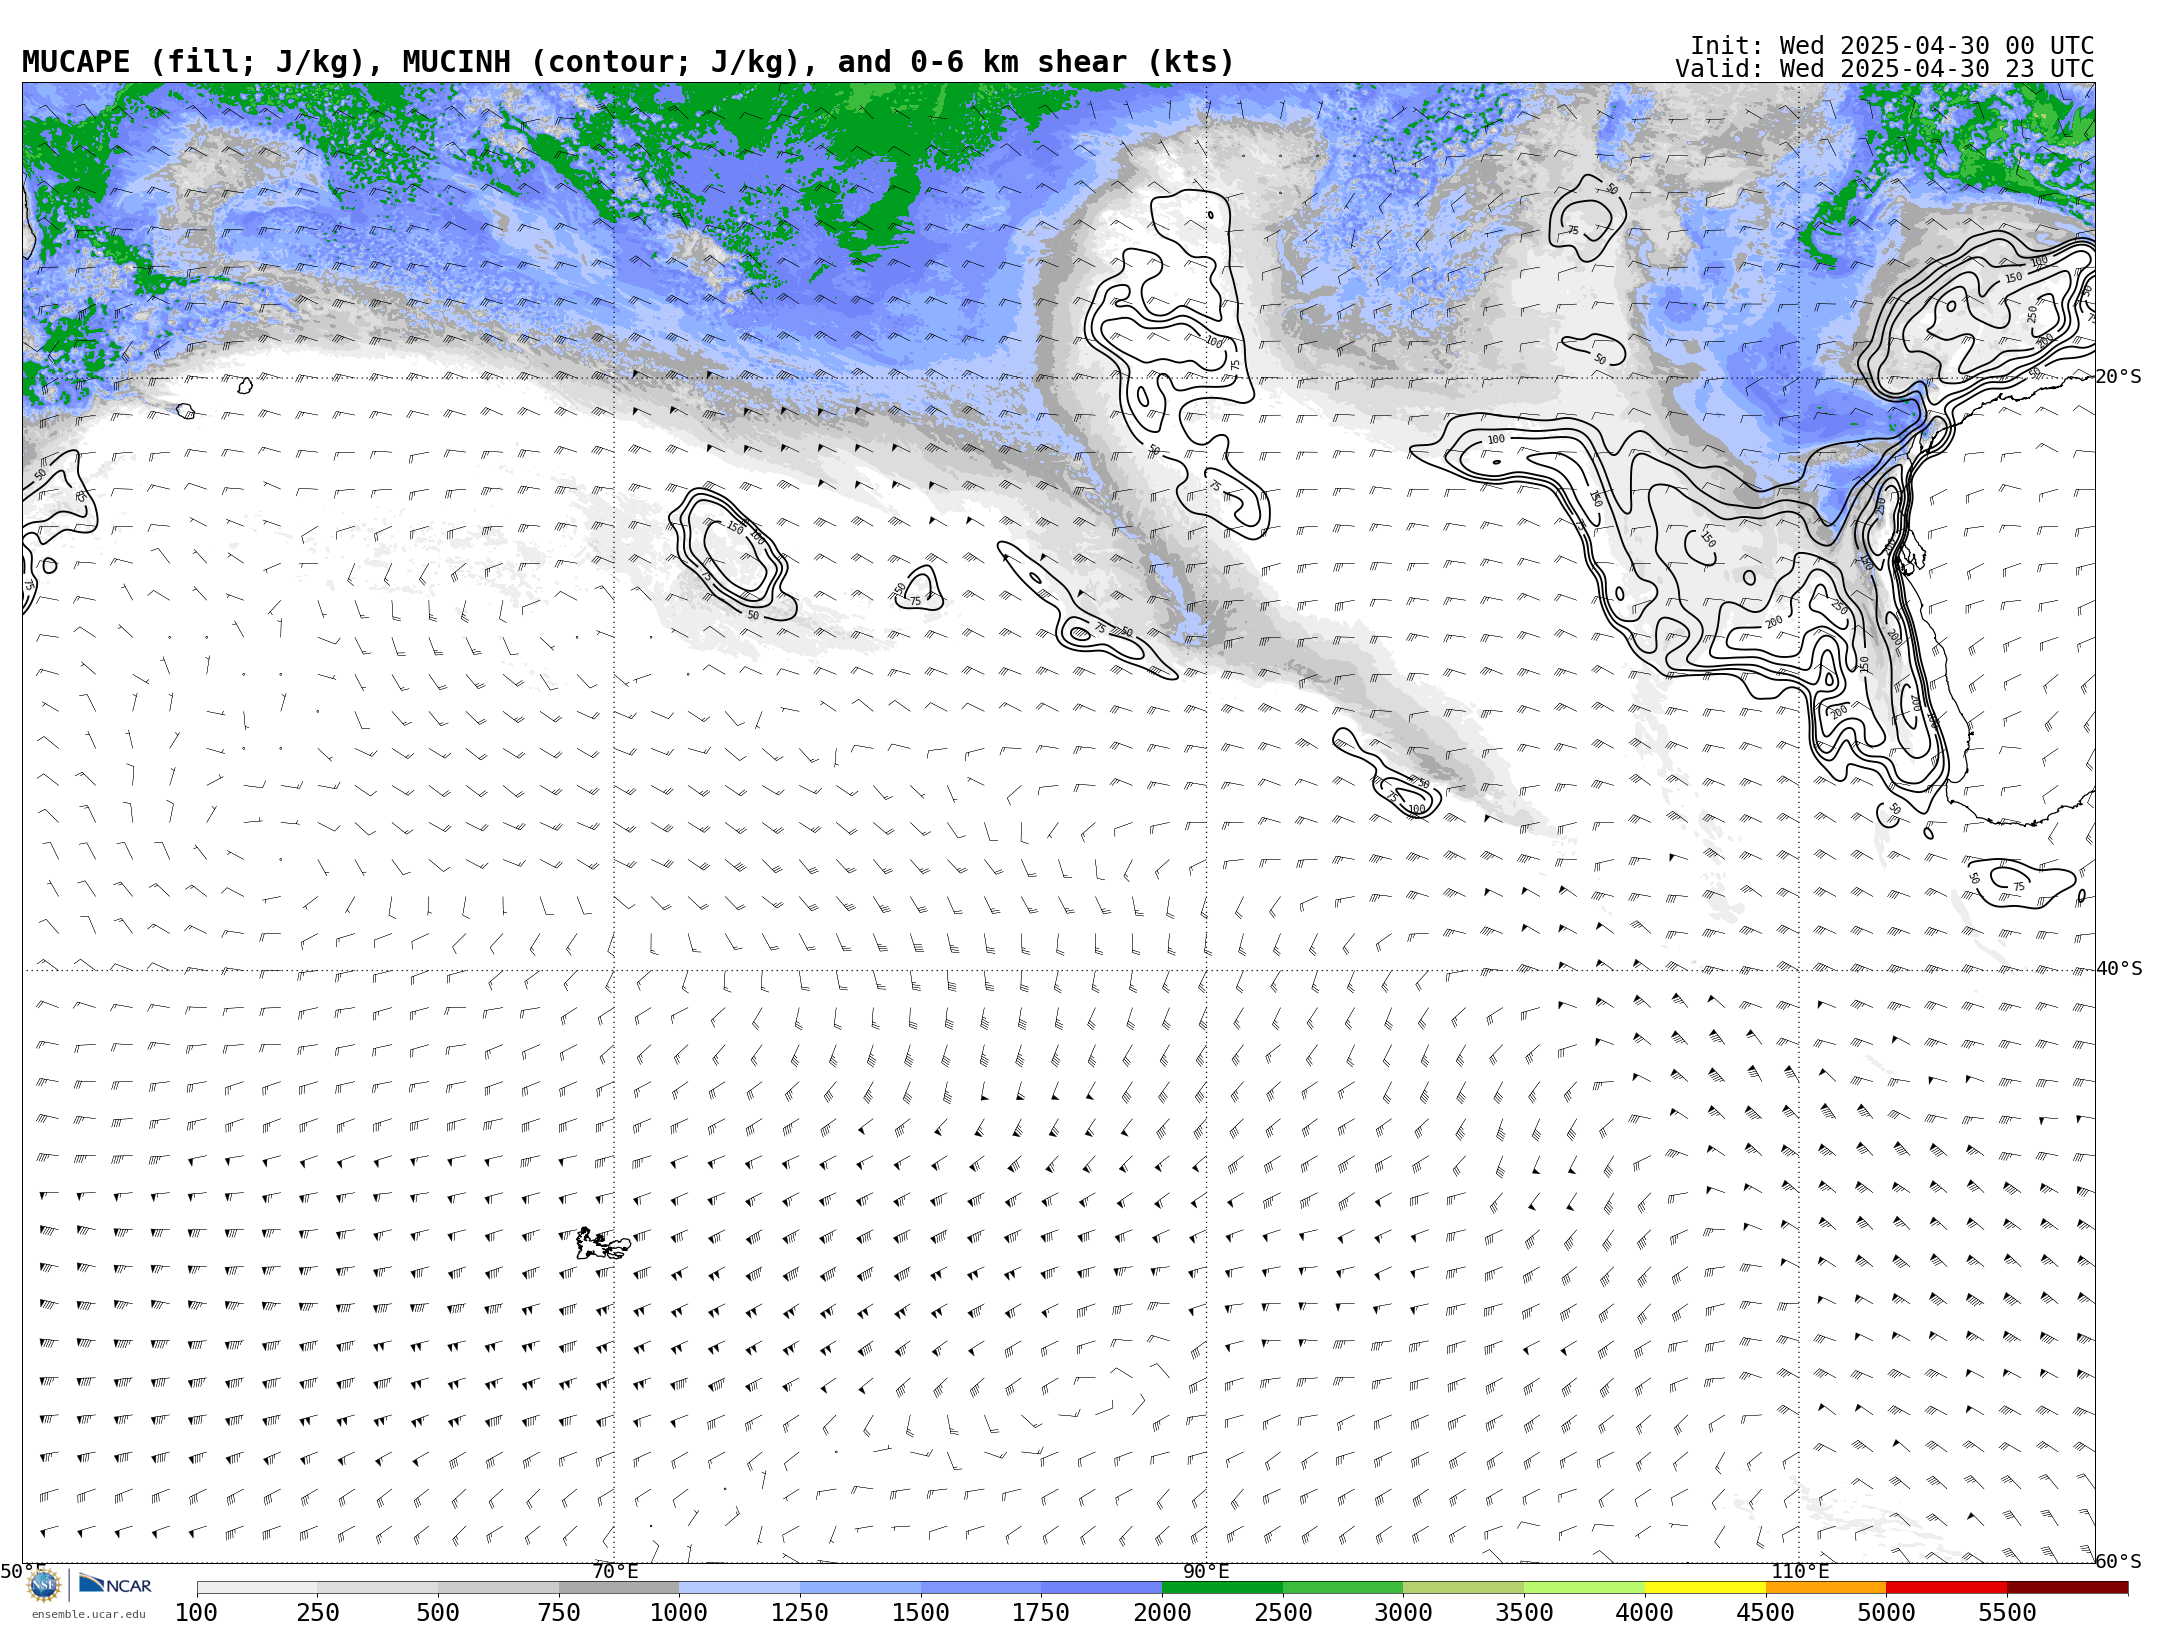Pick the gray swatch between 500 and 750
This screenshot has height=1626, width=2160.
click(x=498, y=1588)
